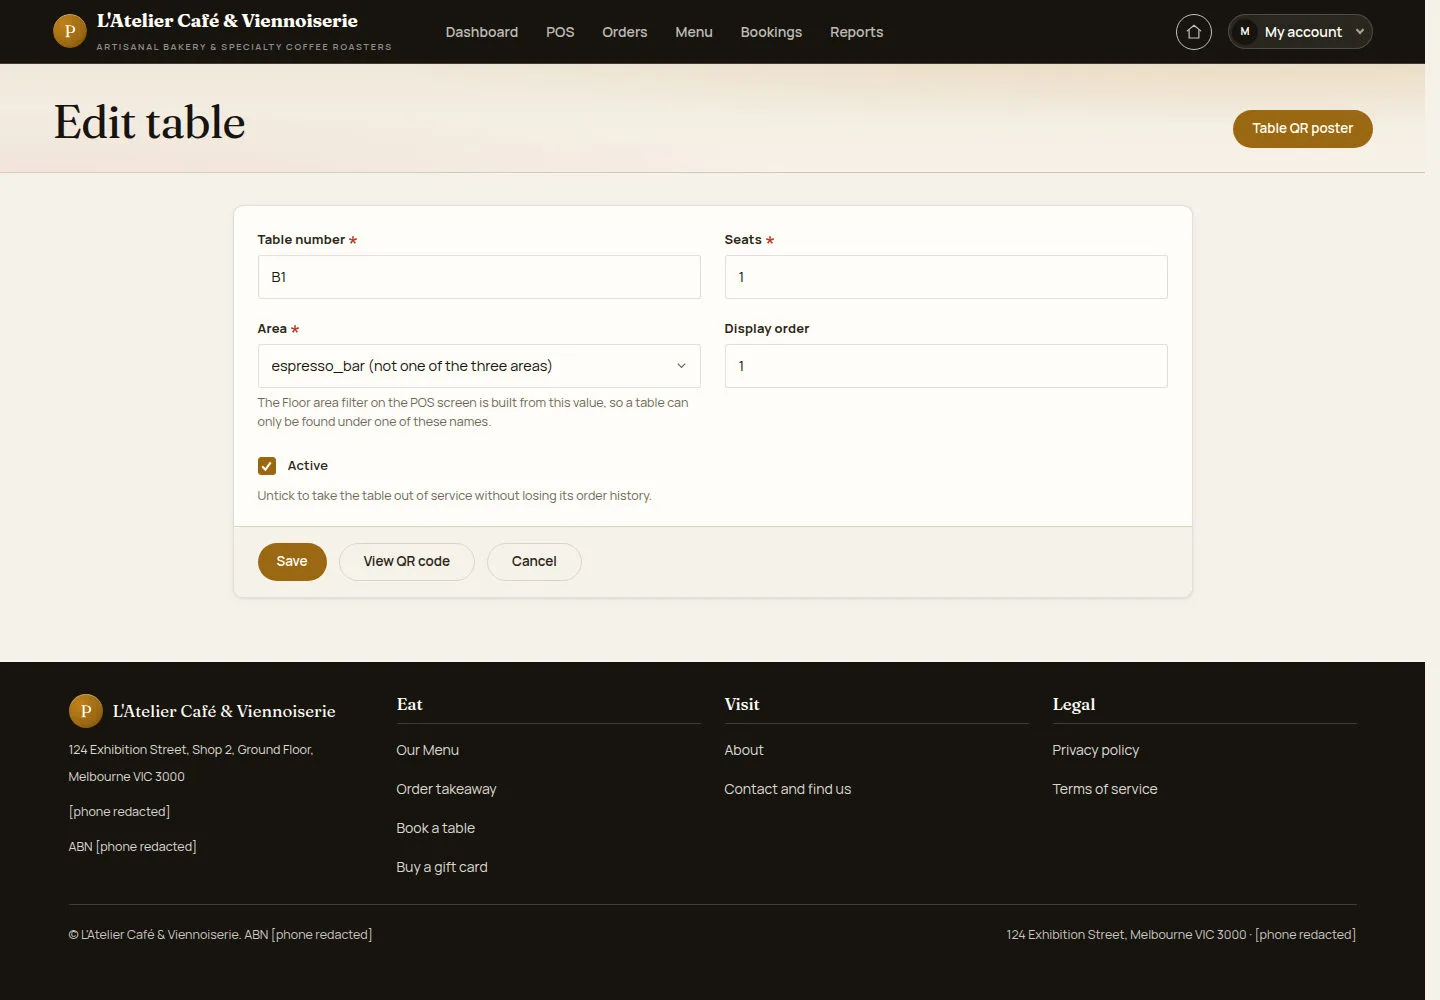The image size is (1440, 1000).
Task: Open the Our Menu footer link
Action: 428,750
